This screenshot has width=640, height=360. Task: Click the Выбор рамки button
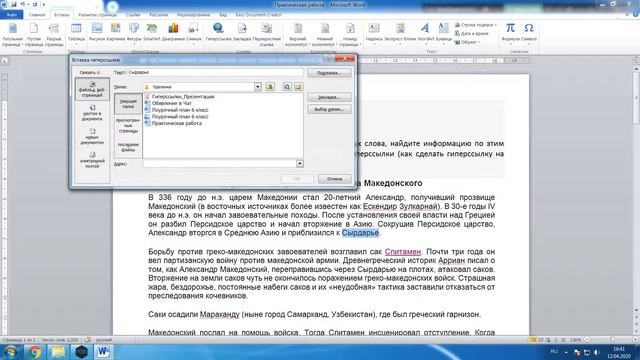[x=329, y=109]
